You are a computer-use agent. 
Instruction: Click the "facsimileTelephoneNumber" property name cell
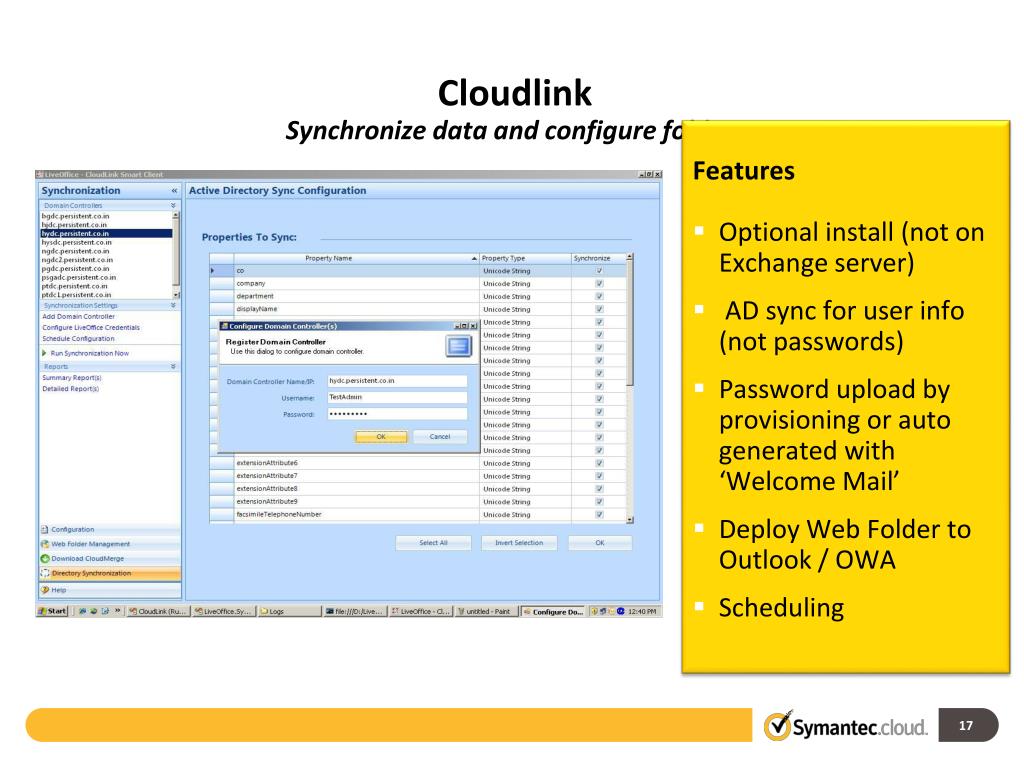tap(357, 515)
